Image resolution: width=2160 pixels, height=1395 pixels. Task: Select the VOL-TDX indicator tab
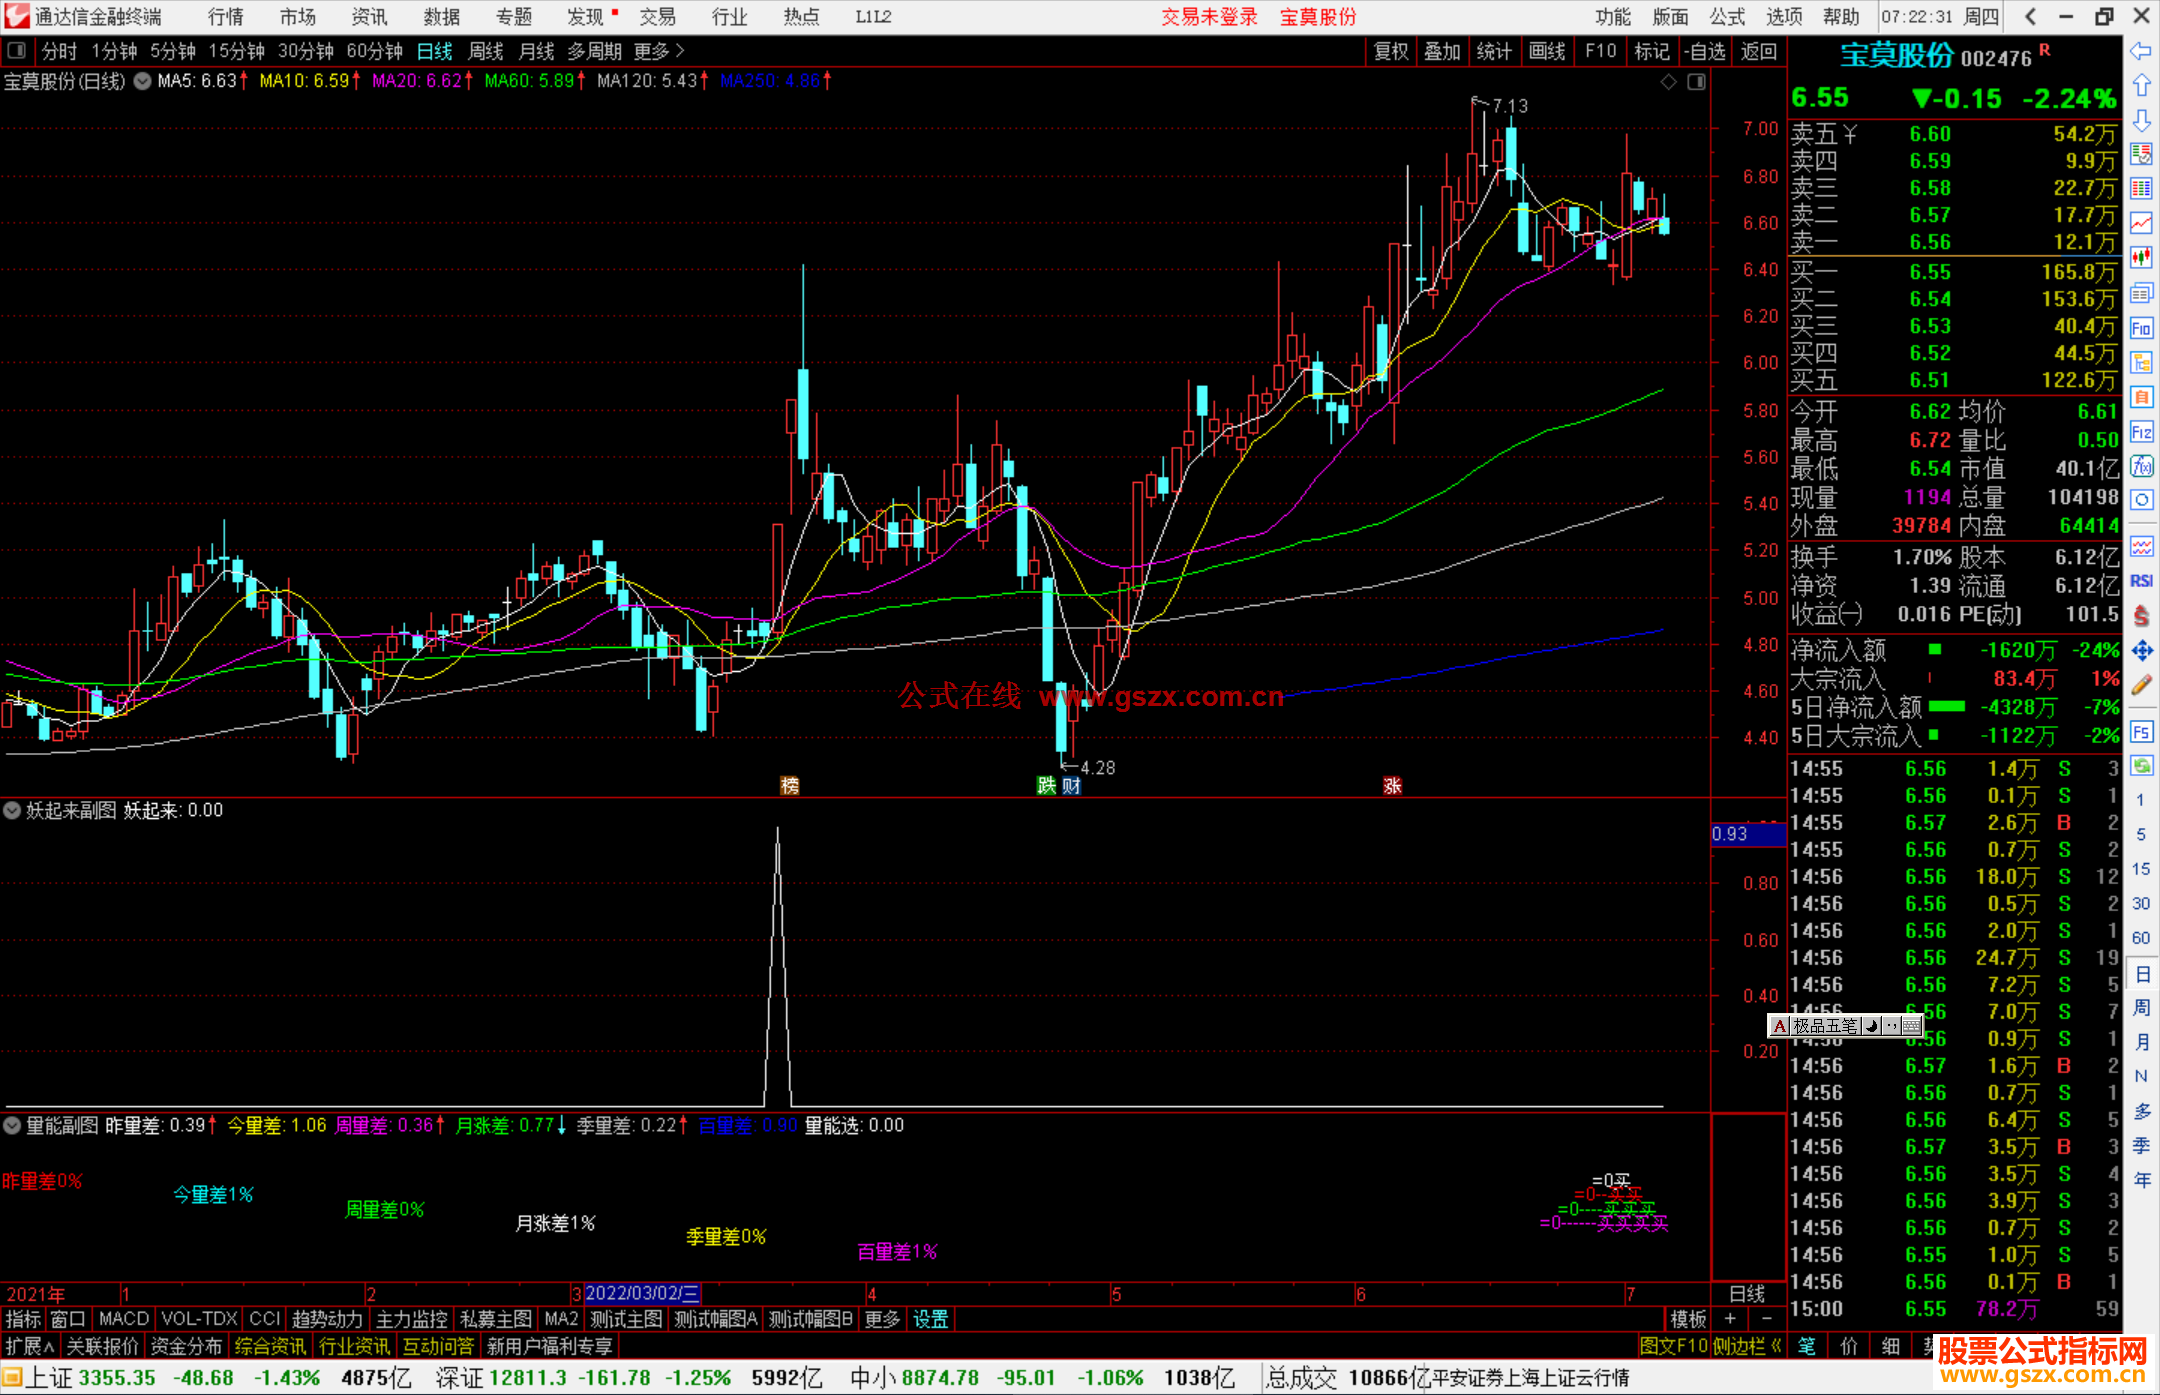click(x=199, y=1319)
